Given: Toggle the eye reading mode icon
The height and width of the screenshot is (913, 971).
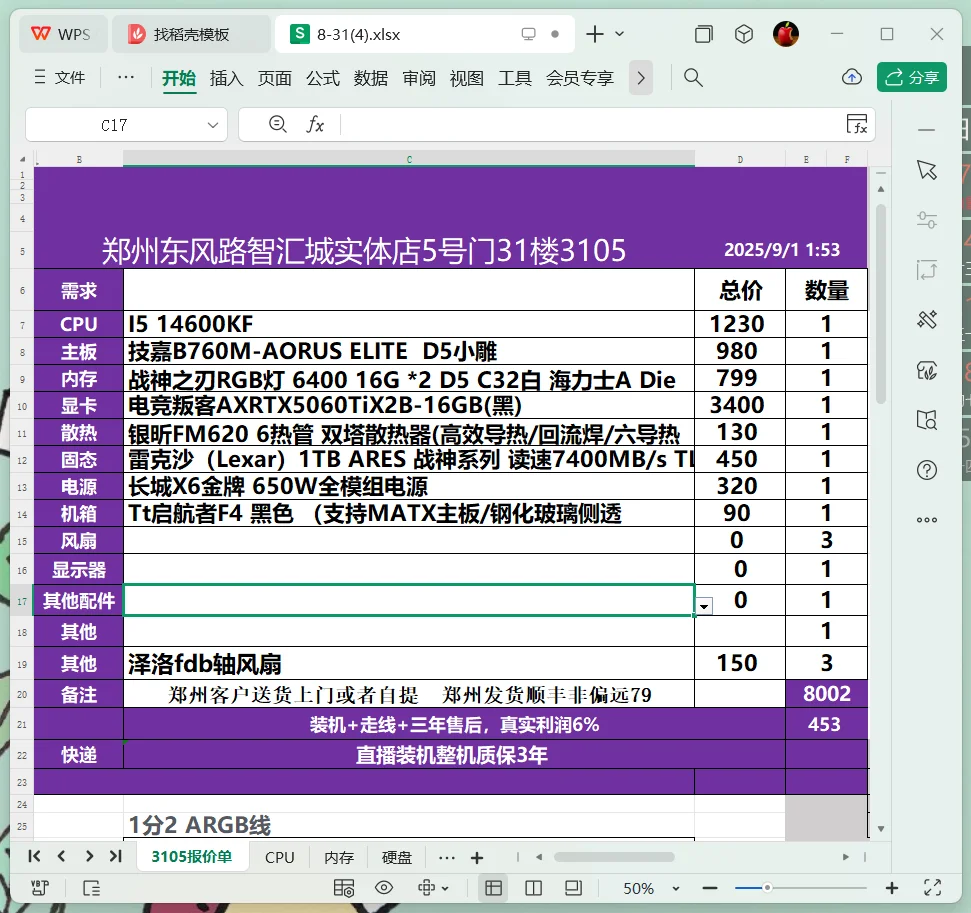Looking at the screenshot, I should (x=384, y=888).
